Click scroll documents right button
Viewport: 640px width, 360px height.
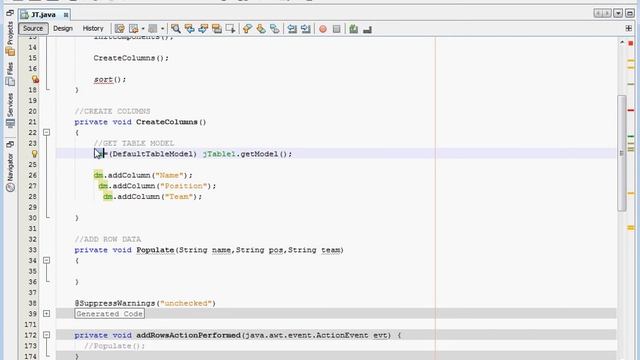click(x=607, y=13)
